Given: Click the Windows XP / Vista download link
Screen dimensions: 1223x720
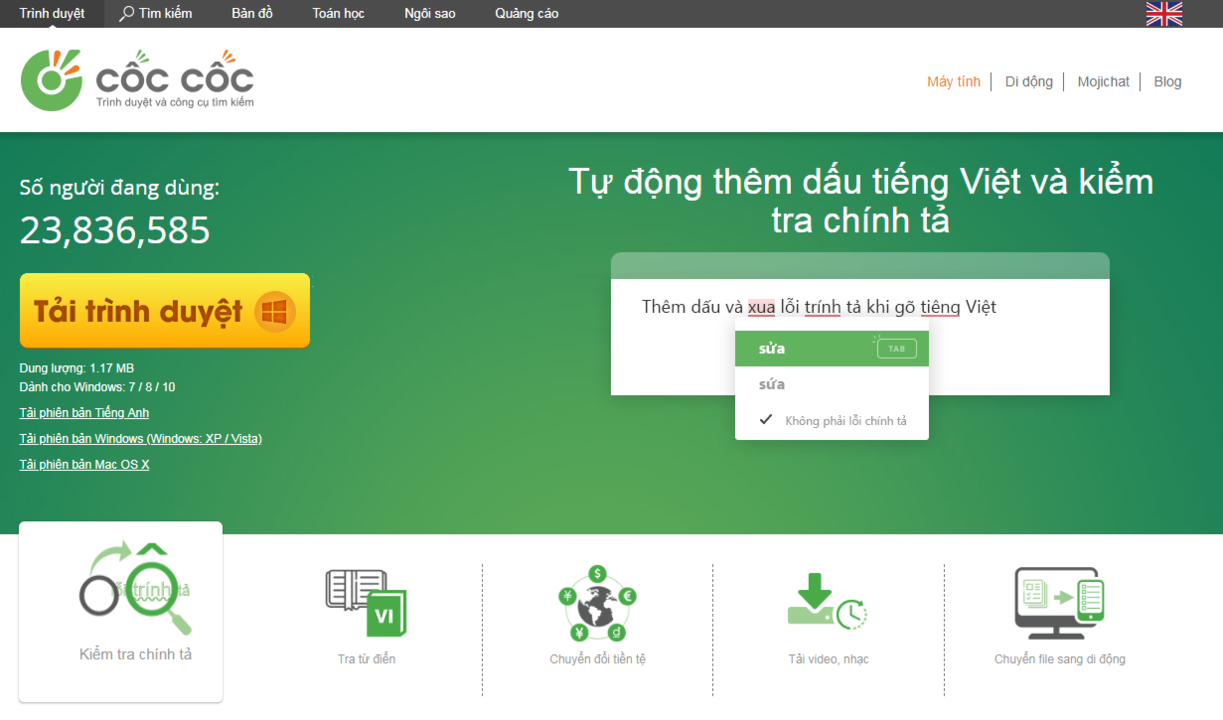Looking at the screenshot, I should tap(140, 439).
